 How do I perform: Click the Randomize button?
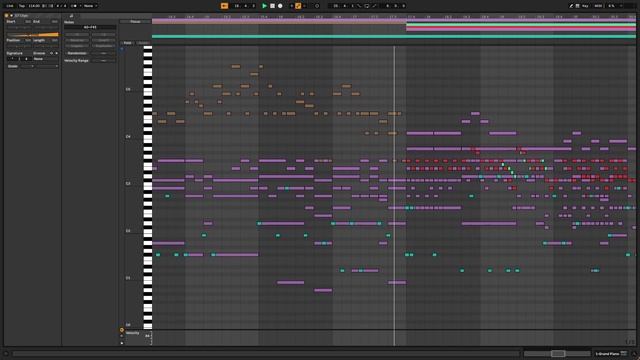pyautogui.click(x=77, y=53)
